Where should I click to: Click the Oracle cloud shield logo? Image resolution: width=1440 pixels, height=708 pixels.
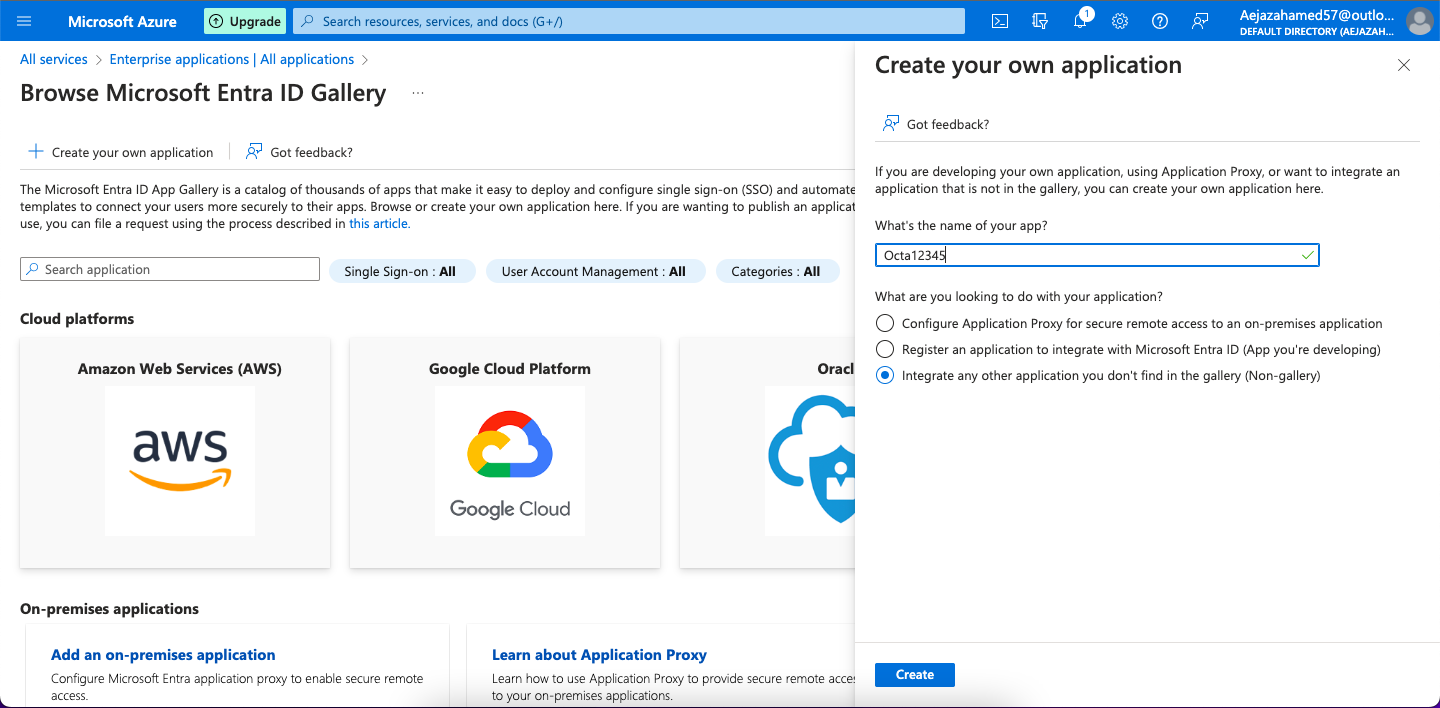coord(811,461)
